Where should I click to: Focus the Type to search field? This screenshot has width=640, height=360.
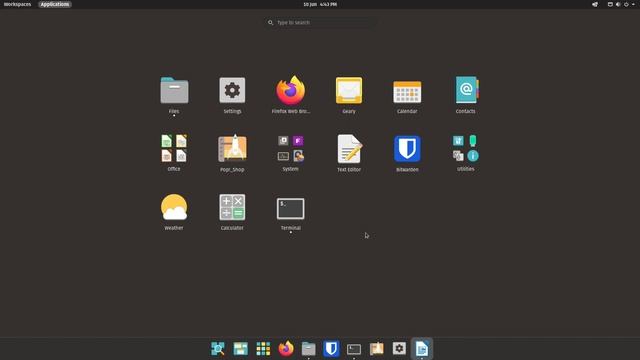pos(320,22)
